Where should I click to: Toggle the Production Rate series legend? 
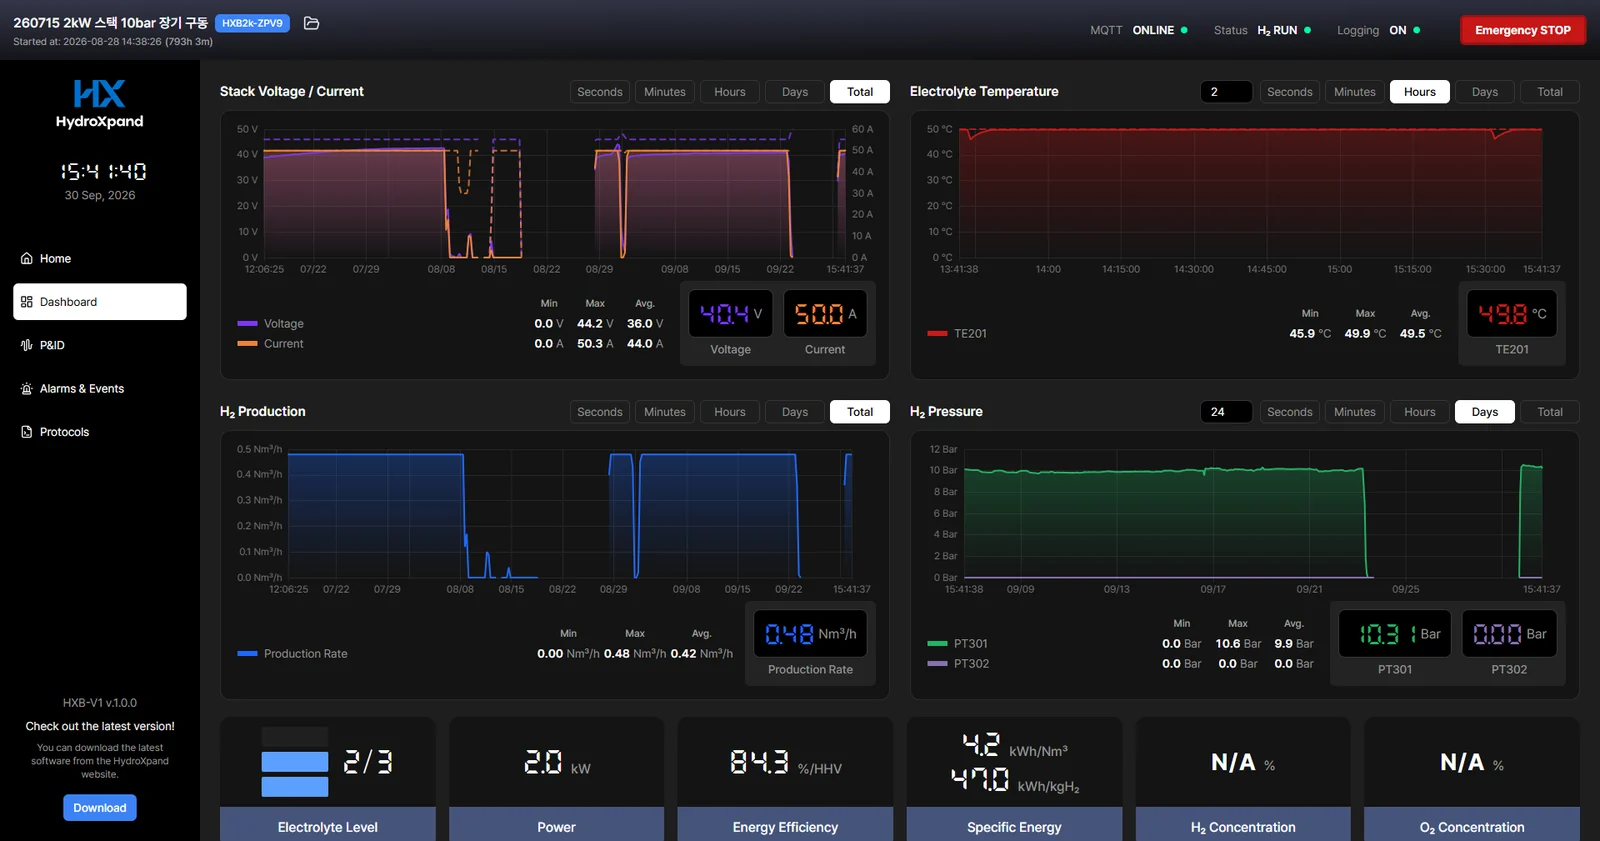point(293,654)
